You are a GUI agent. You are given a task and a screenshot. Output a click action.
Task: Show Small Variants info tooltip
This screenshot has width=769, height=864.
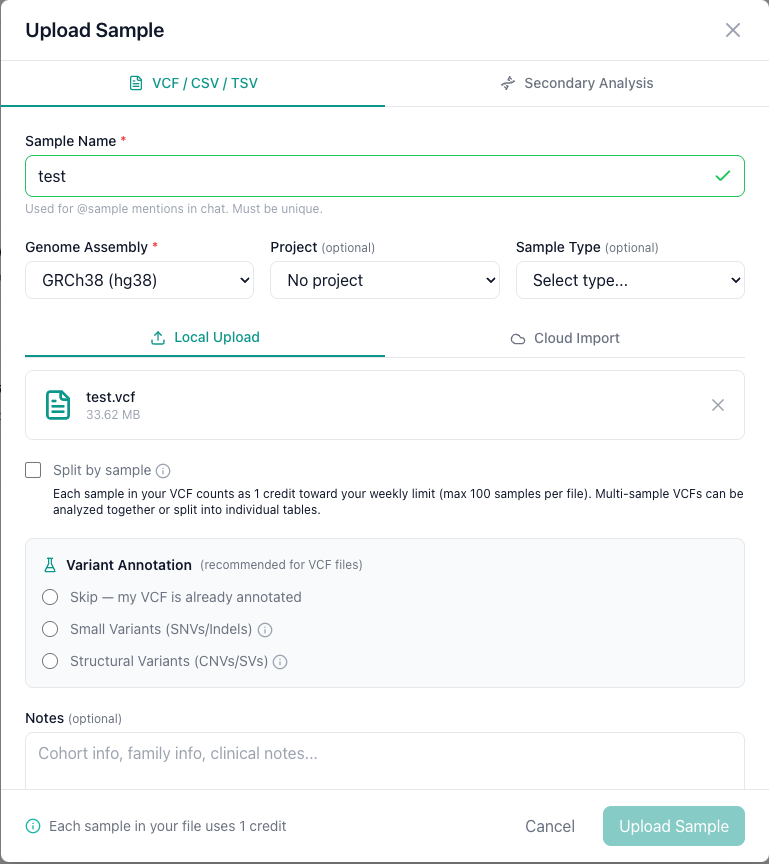(265, 630)
